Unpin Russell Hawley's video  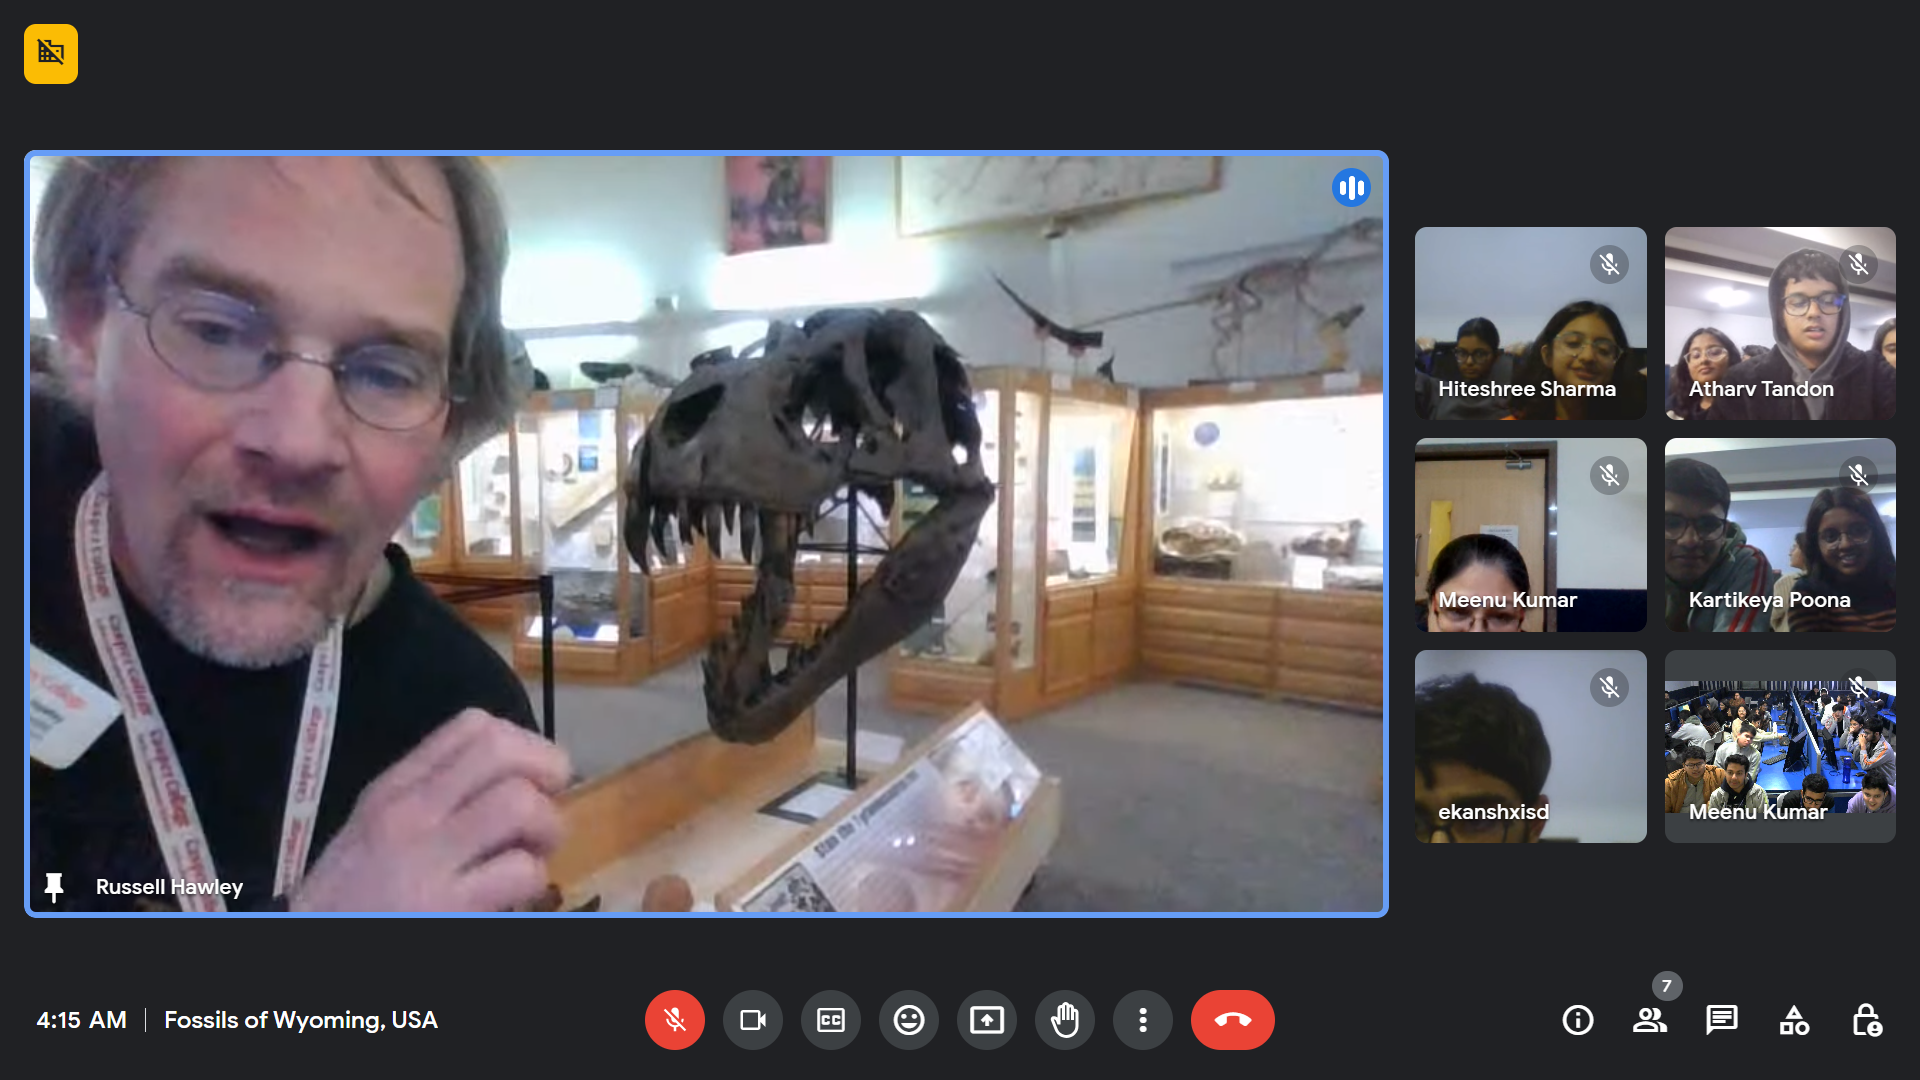tap(54, 887)
